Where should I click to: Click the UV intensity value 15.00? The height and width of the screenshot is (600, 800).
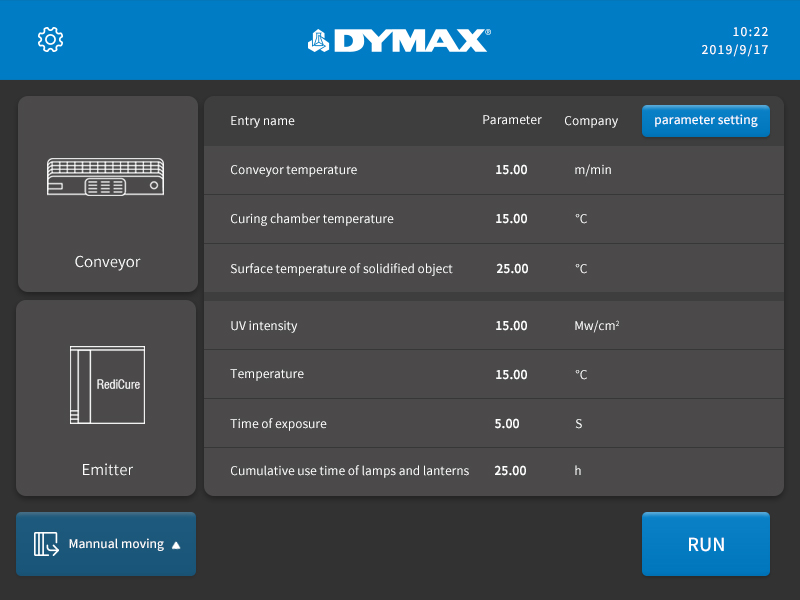pos(511,326)
